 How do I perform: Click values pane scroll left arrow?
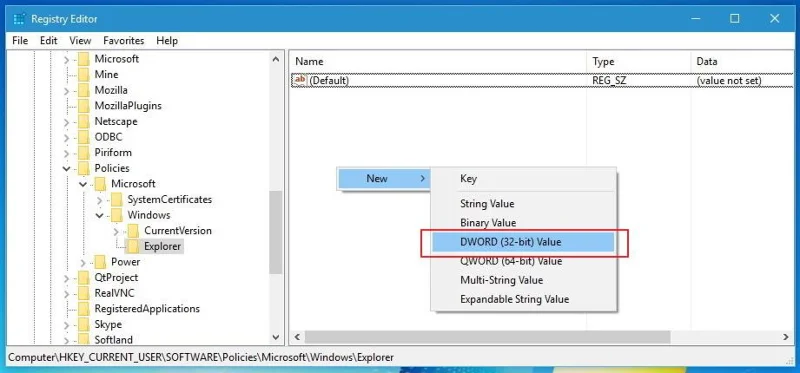pos(297,337)
